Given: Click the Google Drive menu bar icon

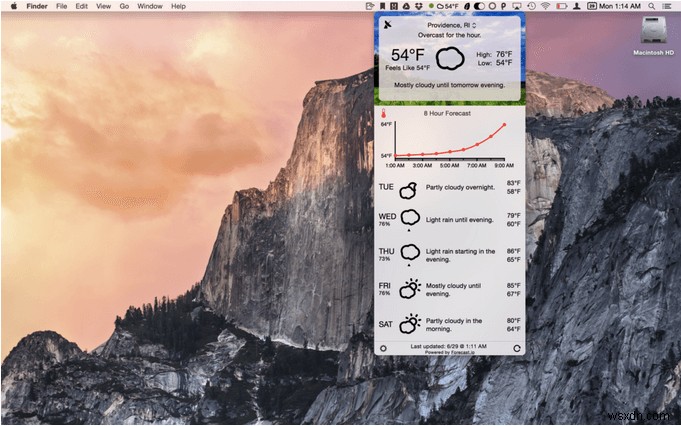Looking at the screenshot, I should [406, 6].
